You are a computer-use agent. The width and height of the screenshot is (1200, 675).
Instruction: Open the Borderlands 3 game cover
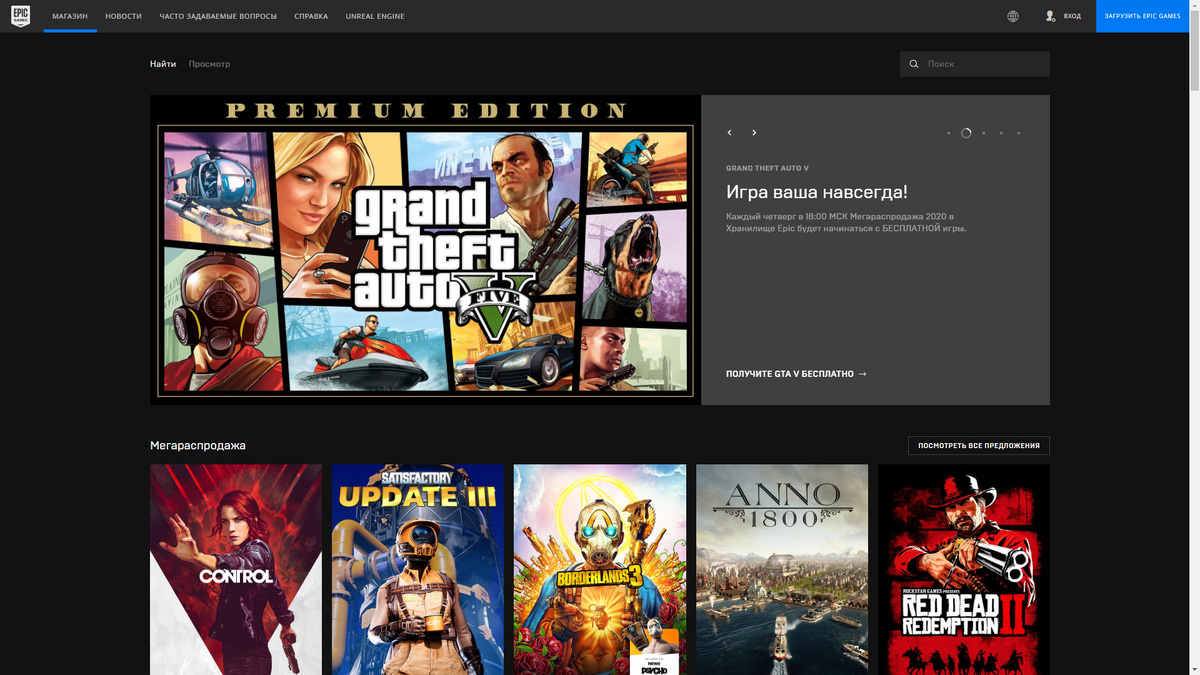[600, 569]
